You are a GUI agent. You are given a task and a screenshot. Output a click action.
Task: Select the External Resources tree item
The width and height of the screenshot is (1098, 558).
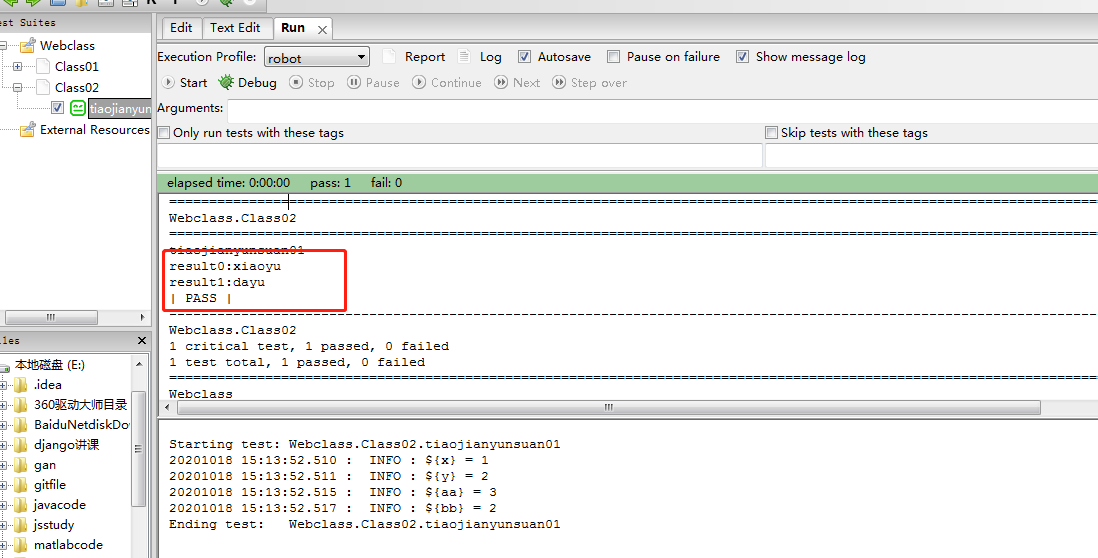[x=95, y=130]
